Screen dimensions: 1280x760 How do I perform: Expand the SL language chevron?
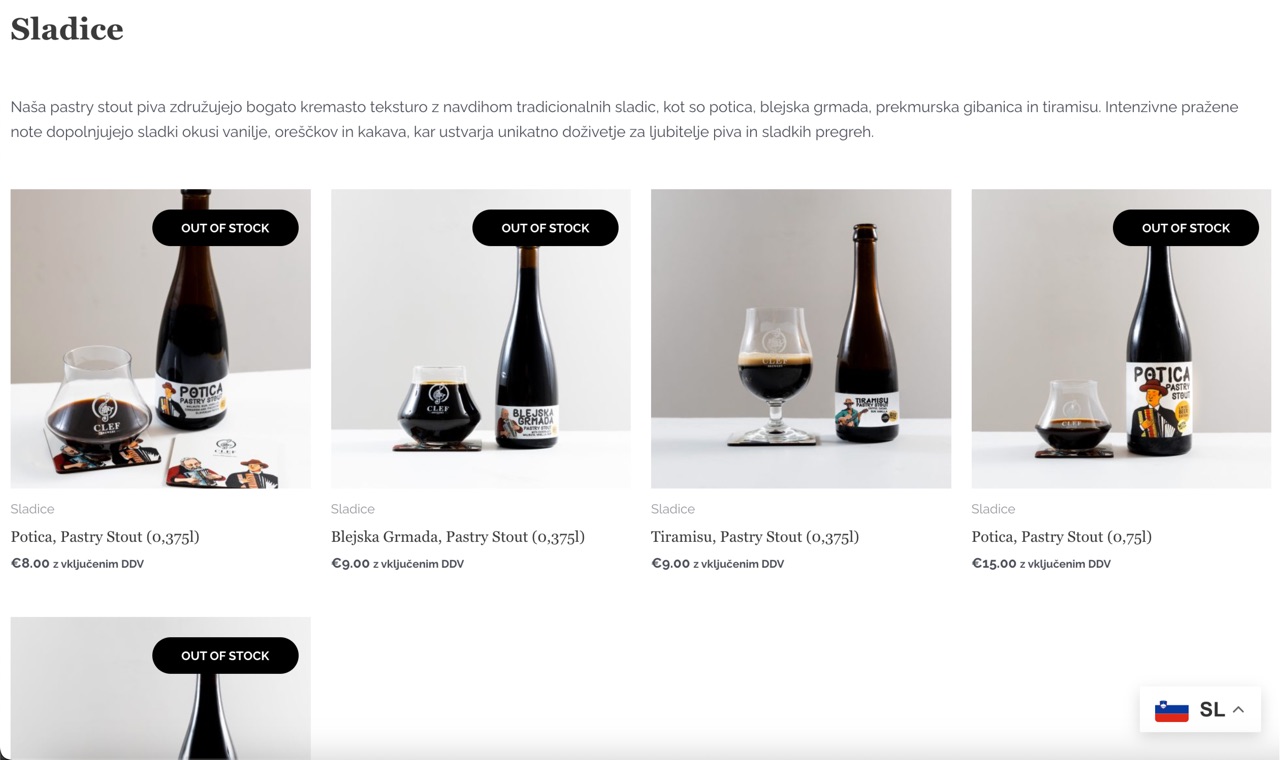(1238, 710)
